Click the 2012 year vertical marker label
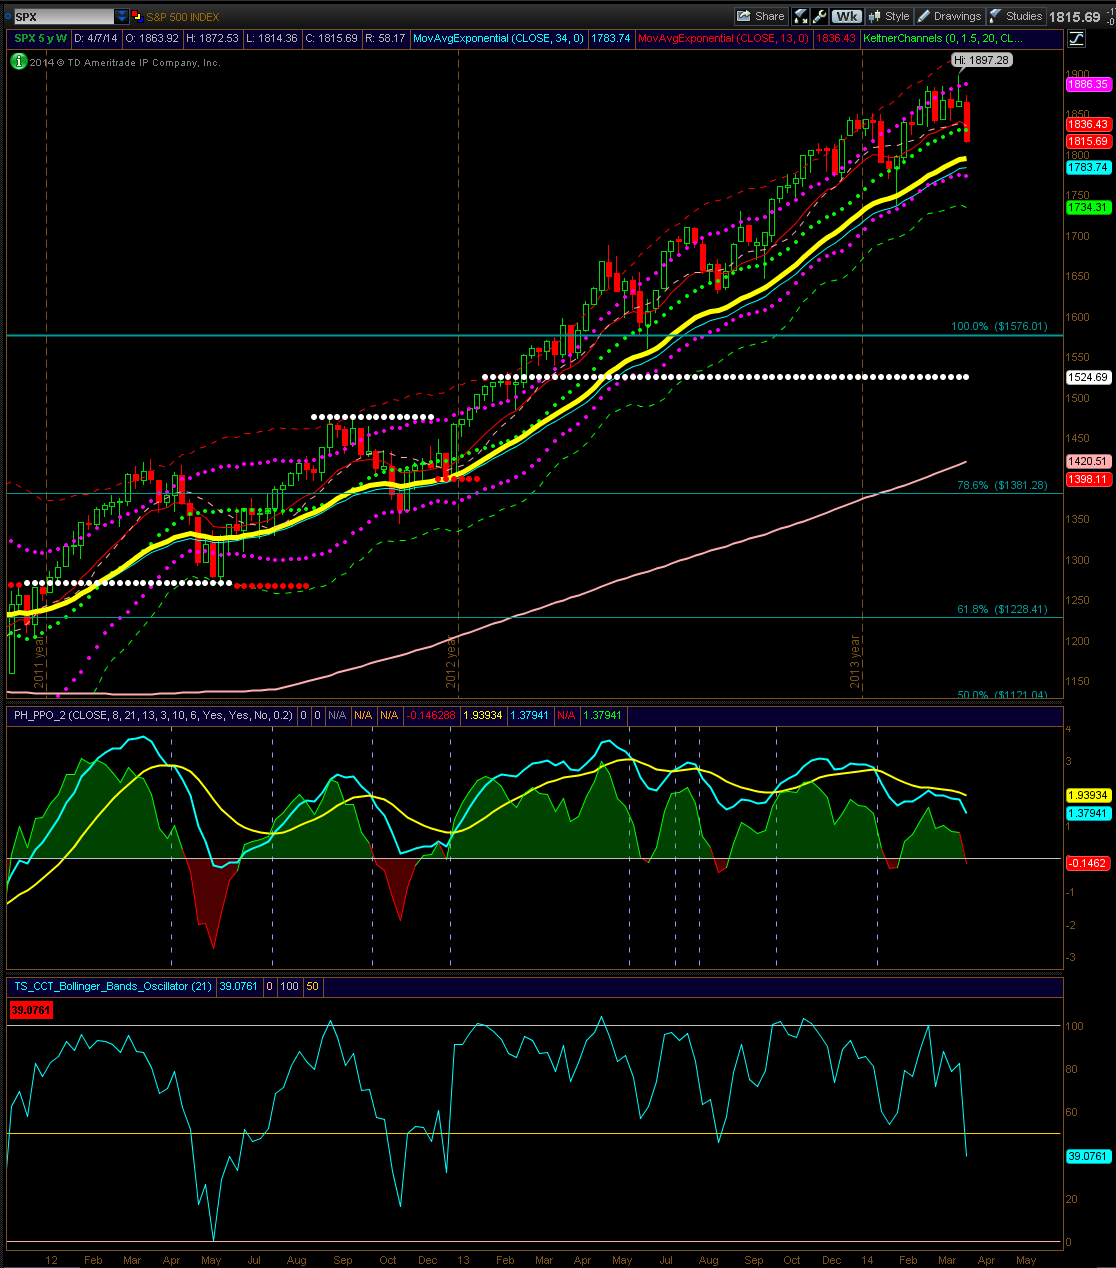Screen dimensions: 1116x1268 [x=451, y=662]
